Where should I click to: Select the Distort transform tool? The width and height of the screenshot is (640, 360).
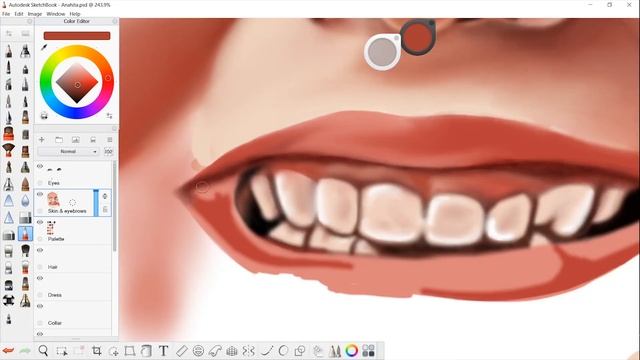130,351
